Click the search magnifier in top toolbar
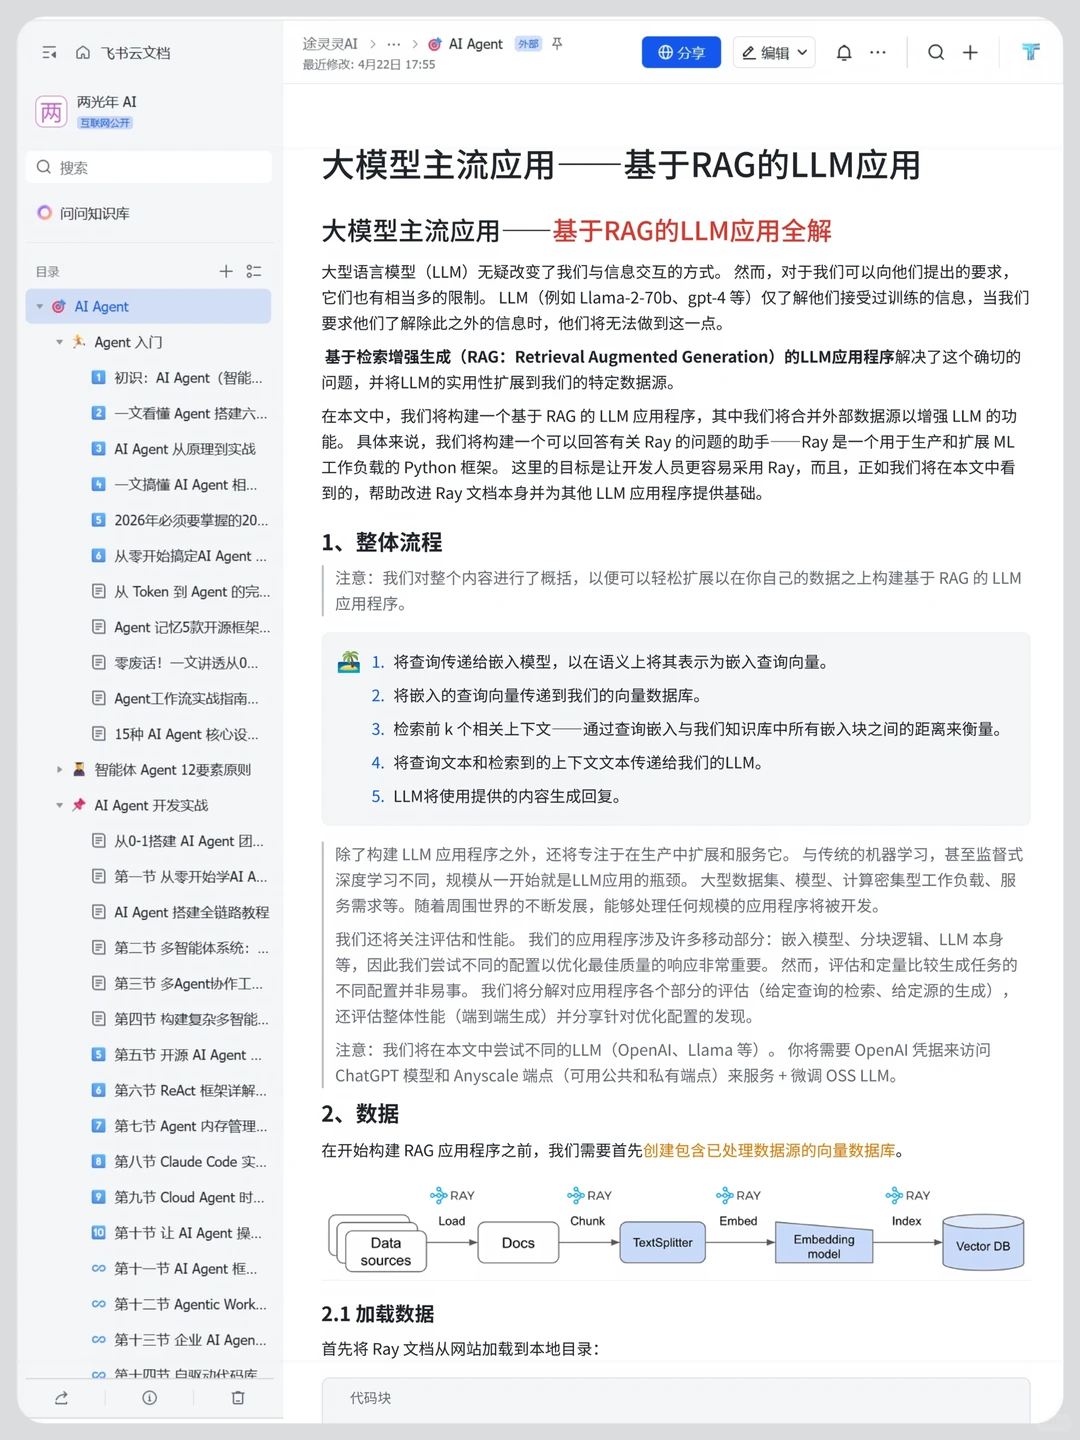 (x=936, y=52)
